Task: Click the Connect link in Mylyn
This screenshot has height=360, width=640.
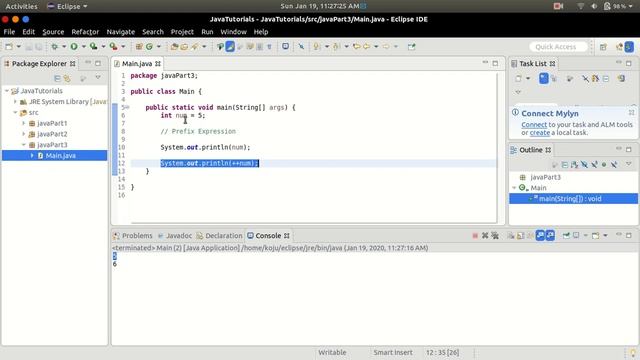Action: point(534,124)
